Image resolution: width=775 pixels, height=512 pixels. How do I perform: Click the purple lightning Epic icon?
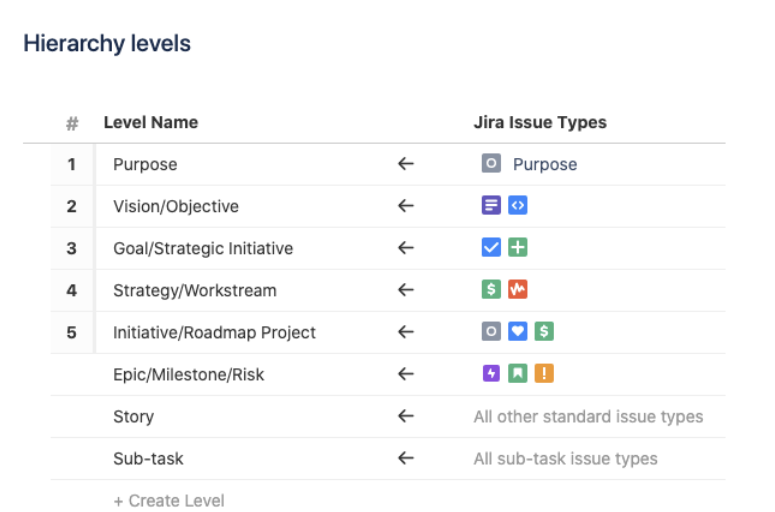click(x=490, y=374)
